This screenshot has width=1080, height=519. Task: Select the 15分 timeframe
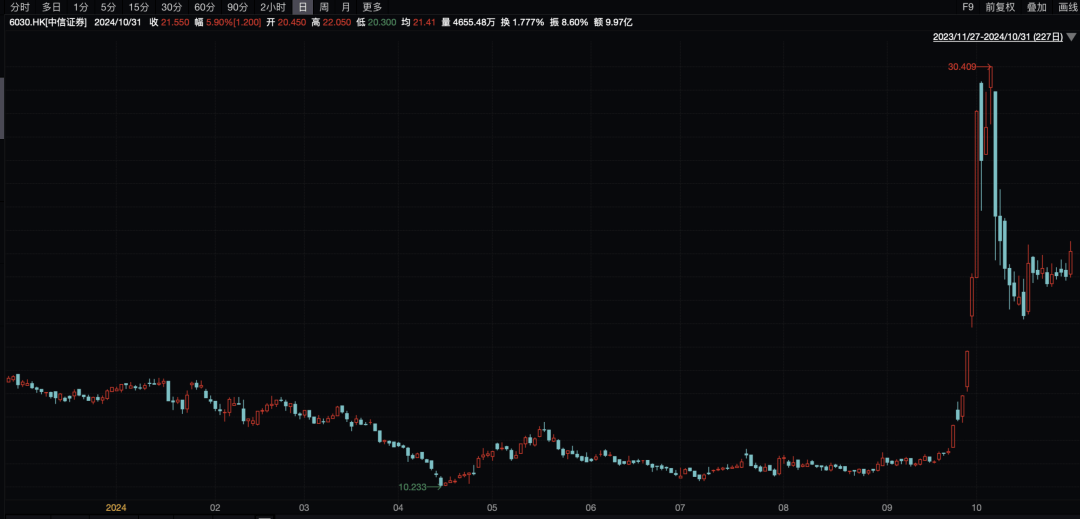click(x=138, y=7)
